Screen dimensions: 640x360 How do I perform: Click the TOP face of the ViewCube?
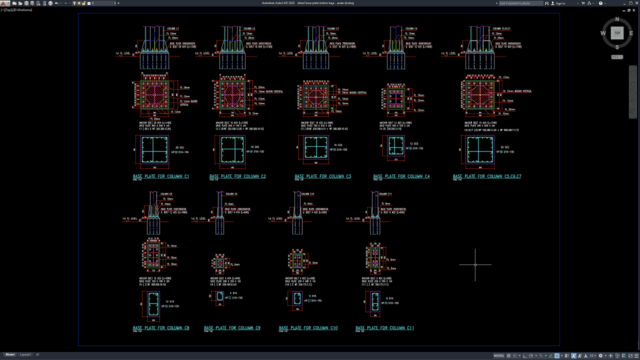617,33
